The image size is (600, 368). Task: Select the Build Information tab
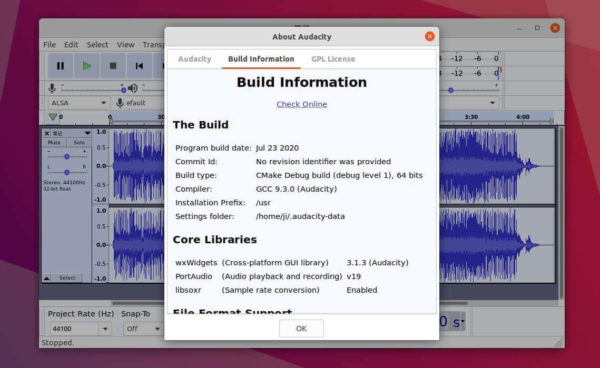click(261, 59)
